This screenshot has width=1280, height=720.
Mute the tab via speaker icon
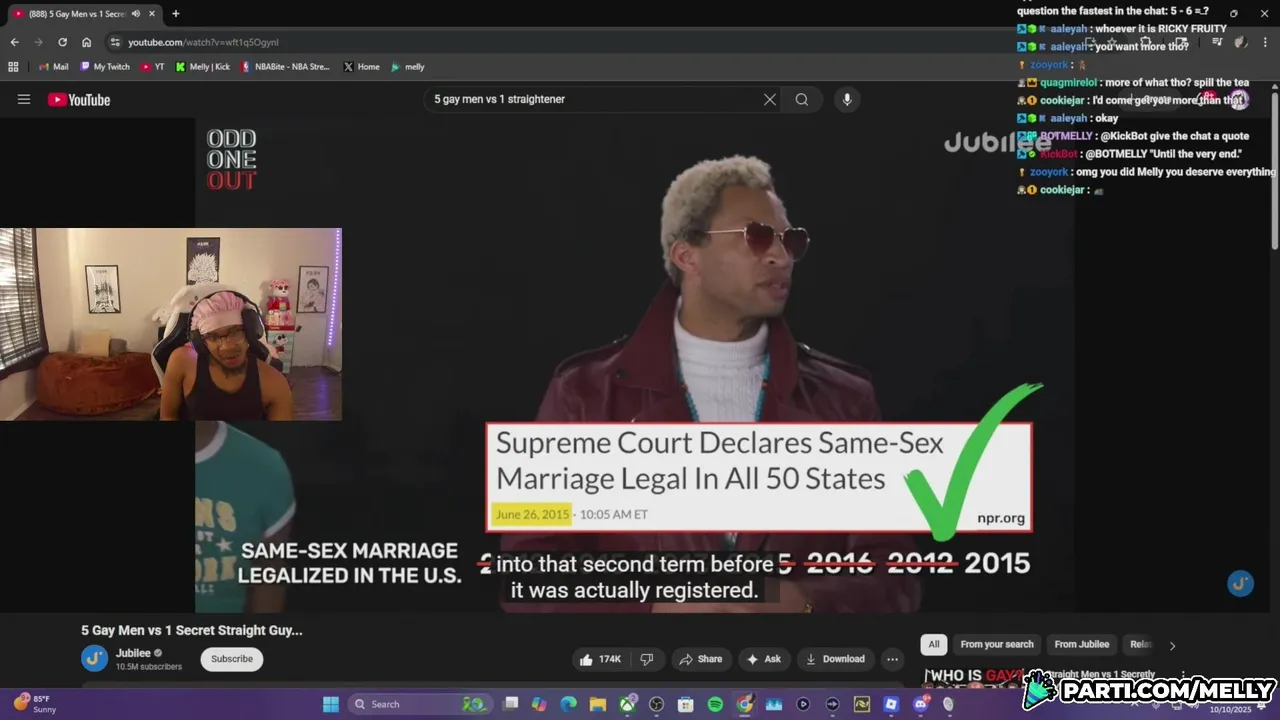(136, 14)
